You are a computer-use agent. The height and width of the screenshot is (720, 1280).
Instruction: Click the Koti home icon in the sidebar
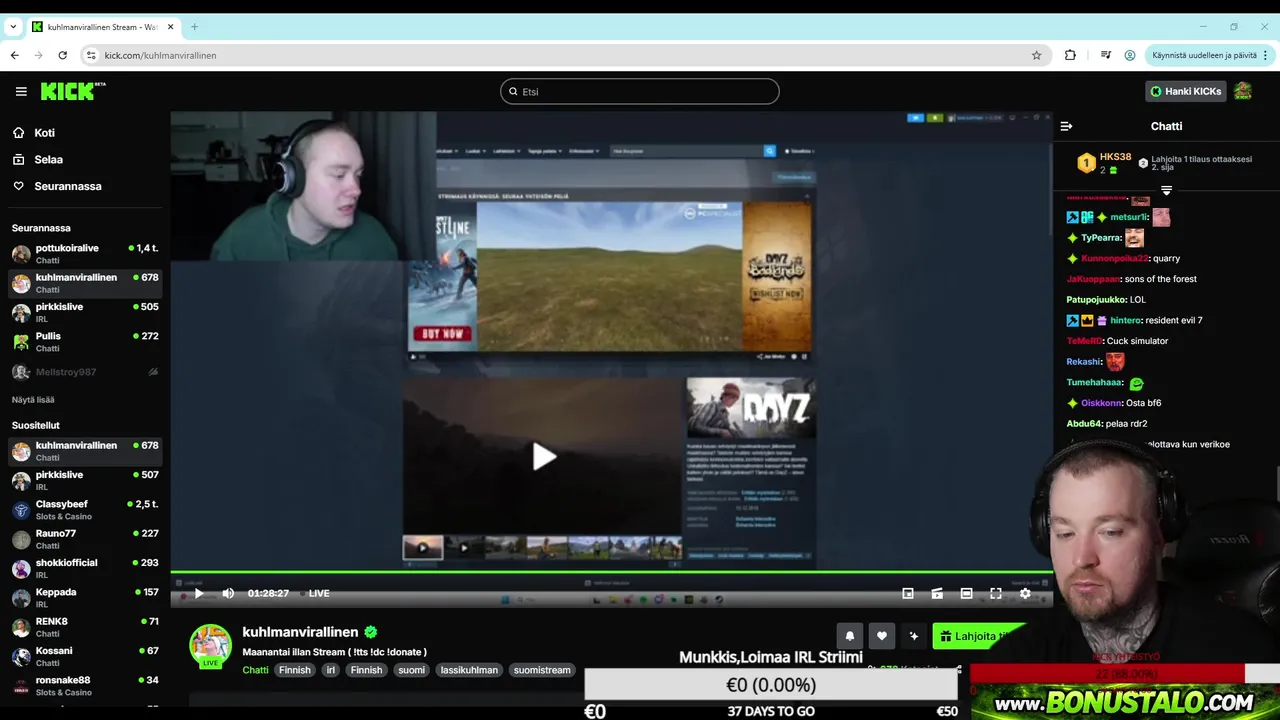point(18,133)
